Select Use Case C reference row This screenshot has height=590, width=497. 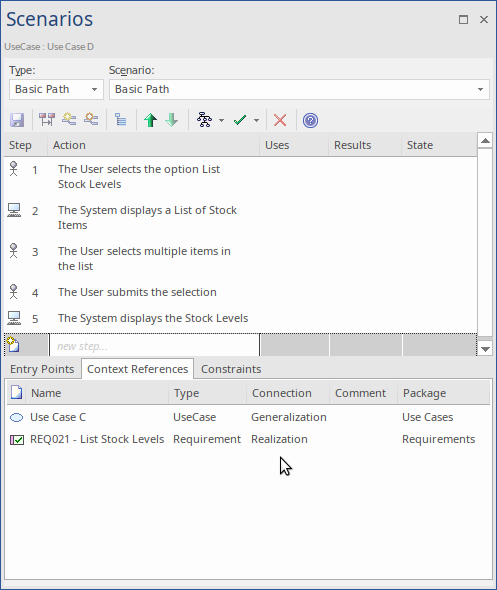(x=248, y=417)
